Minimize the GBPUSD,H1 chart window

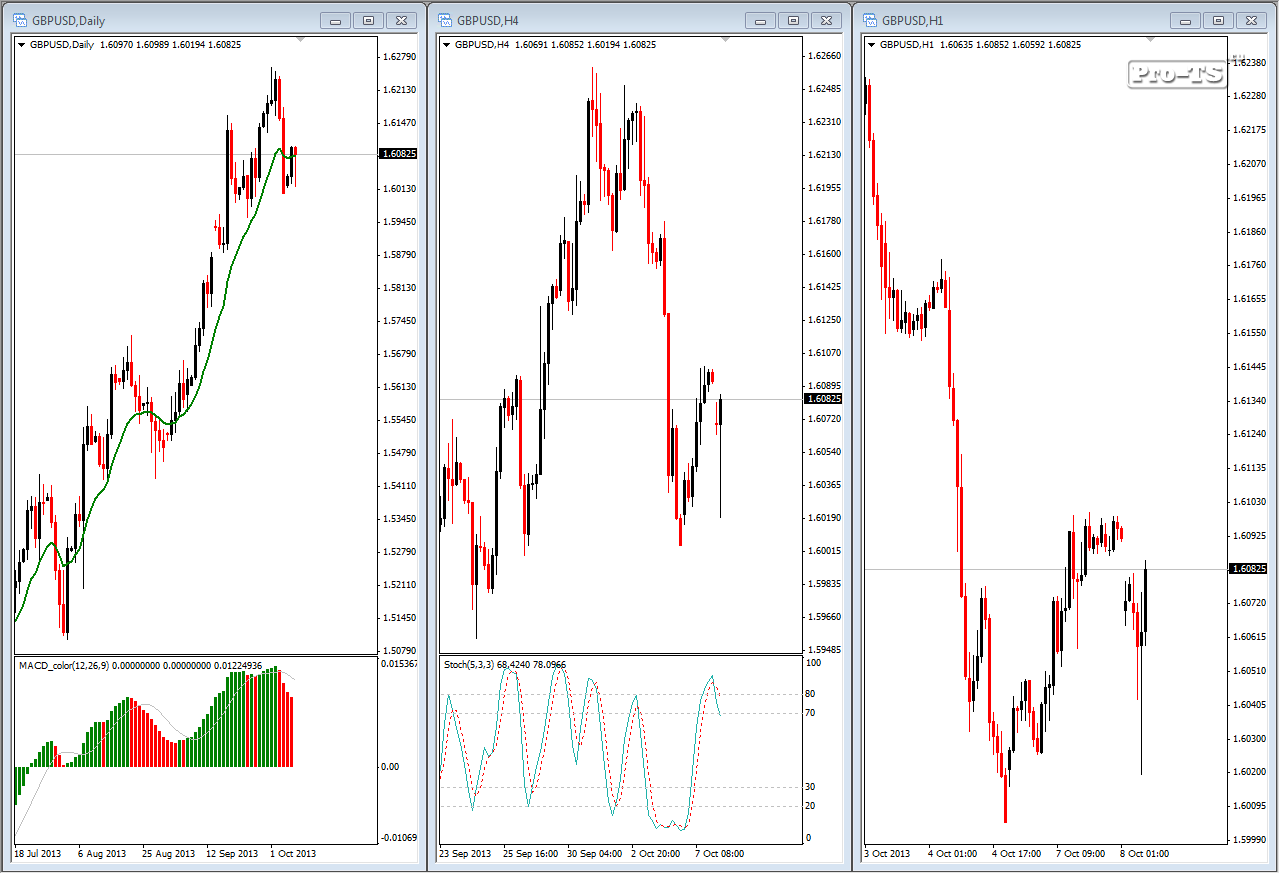click(x=1185, y=20)
